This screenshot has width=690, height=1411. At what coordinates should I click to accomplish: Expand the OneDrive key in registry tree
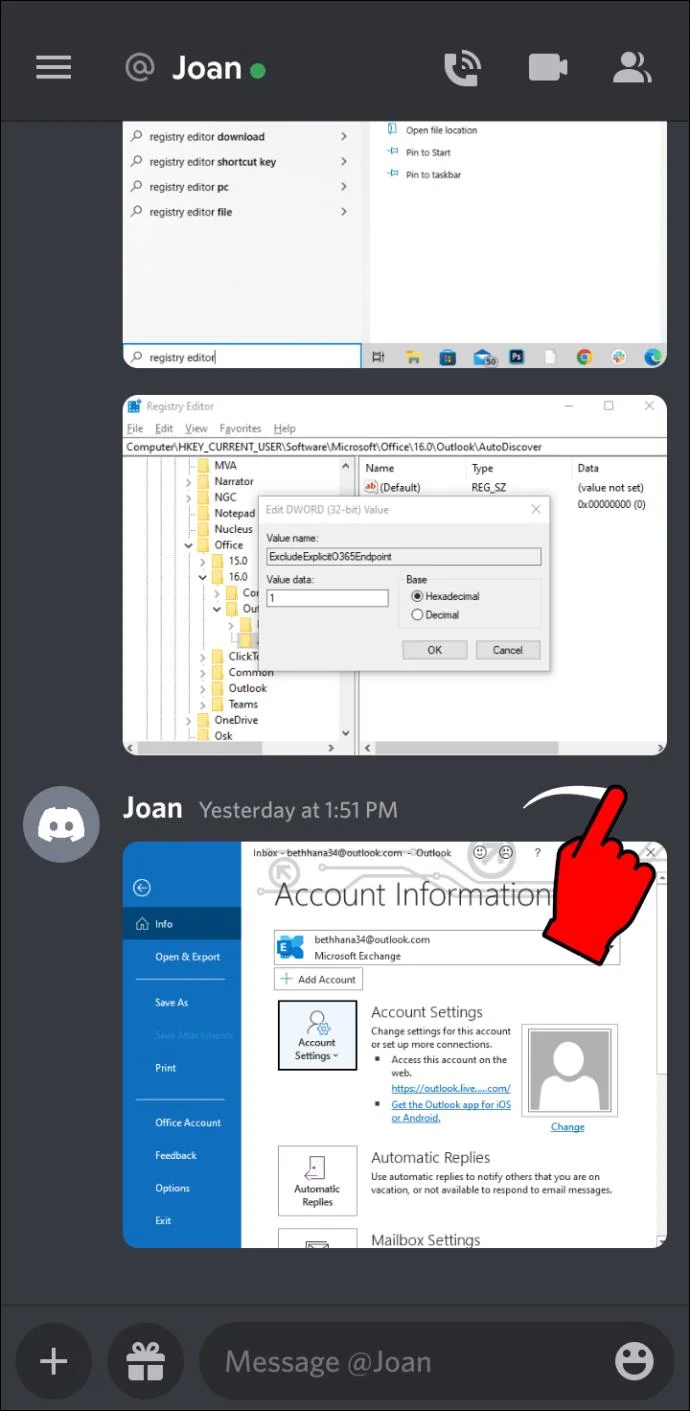188,720
